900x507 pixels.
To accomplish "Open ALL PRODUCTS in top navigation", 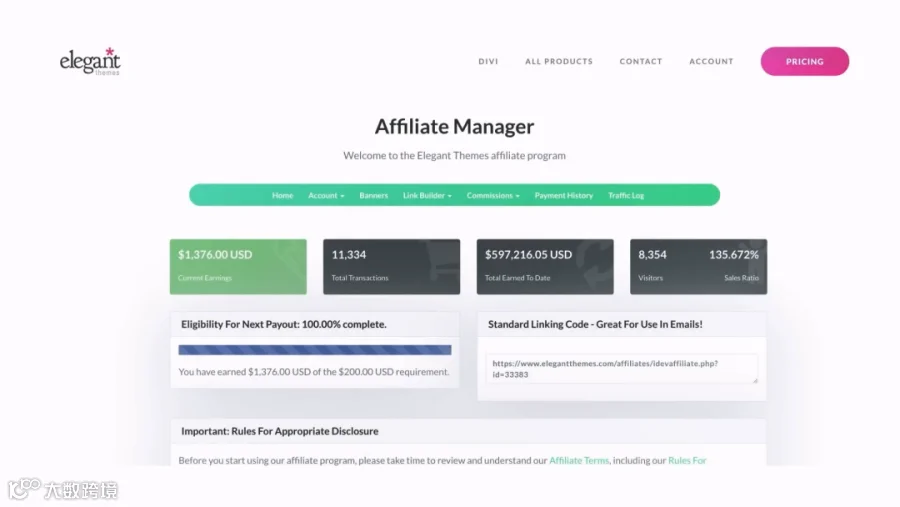I will [x=558, y=61].
